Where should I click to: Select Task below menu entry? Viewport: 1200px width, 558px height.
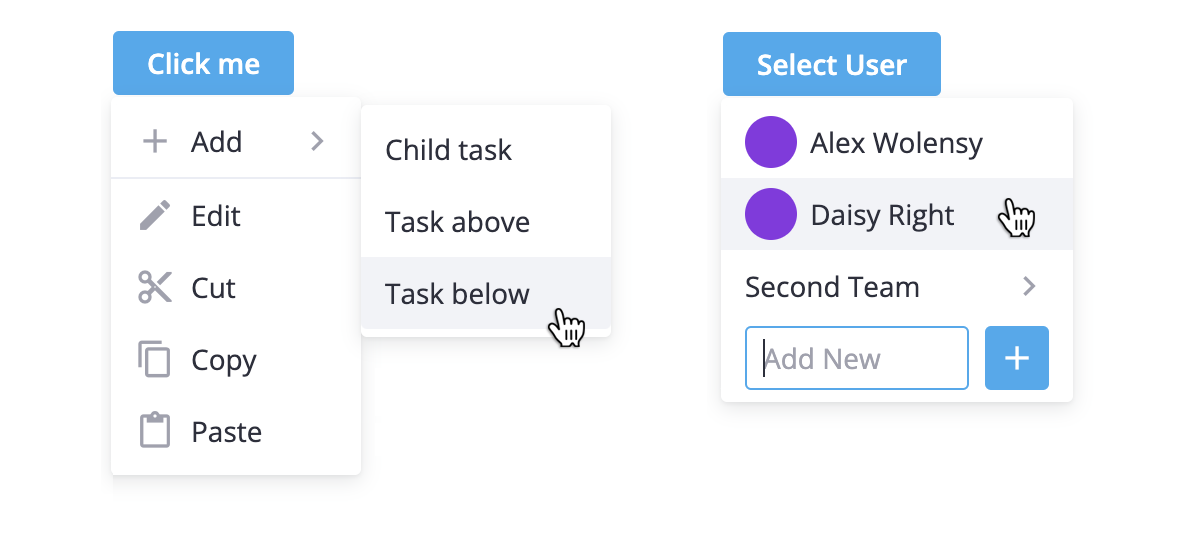point(486,293)
